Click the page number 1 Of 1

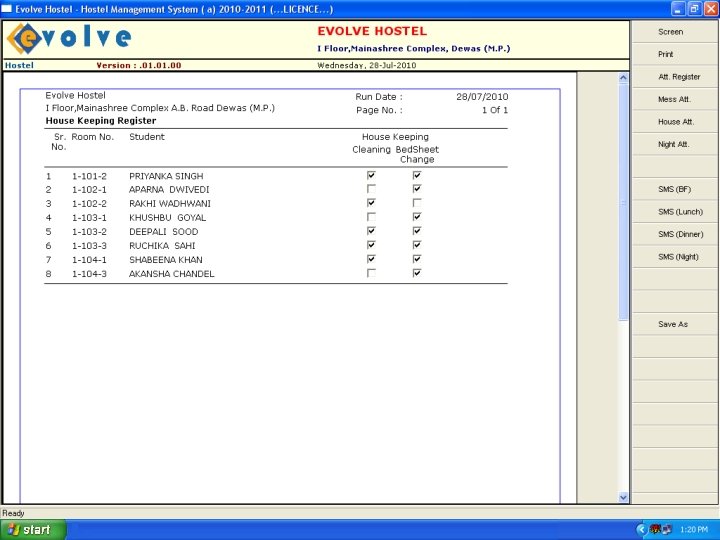pyautogui.click(x=495, y=110)
